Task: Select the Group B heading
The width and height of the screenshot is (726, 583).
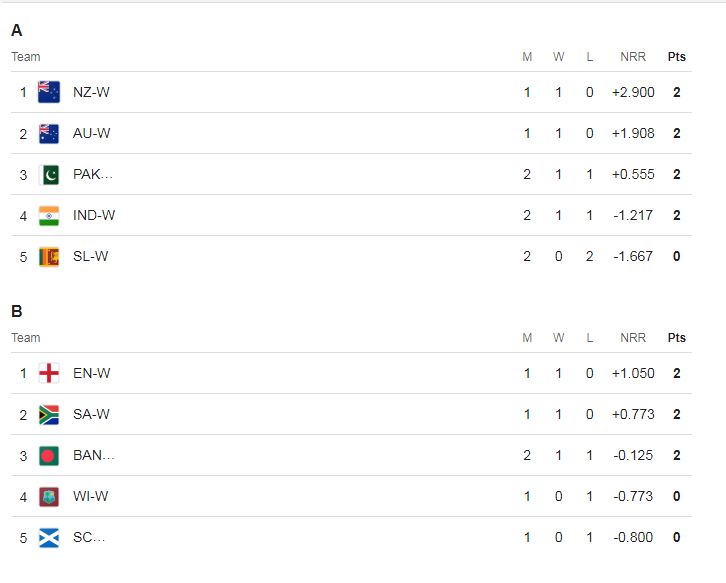Action: 17,311
